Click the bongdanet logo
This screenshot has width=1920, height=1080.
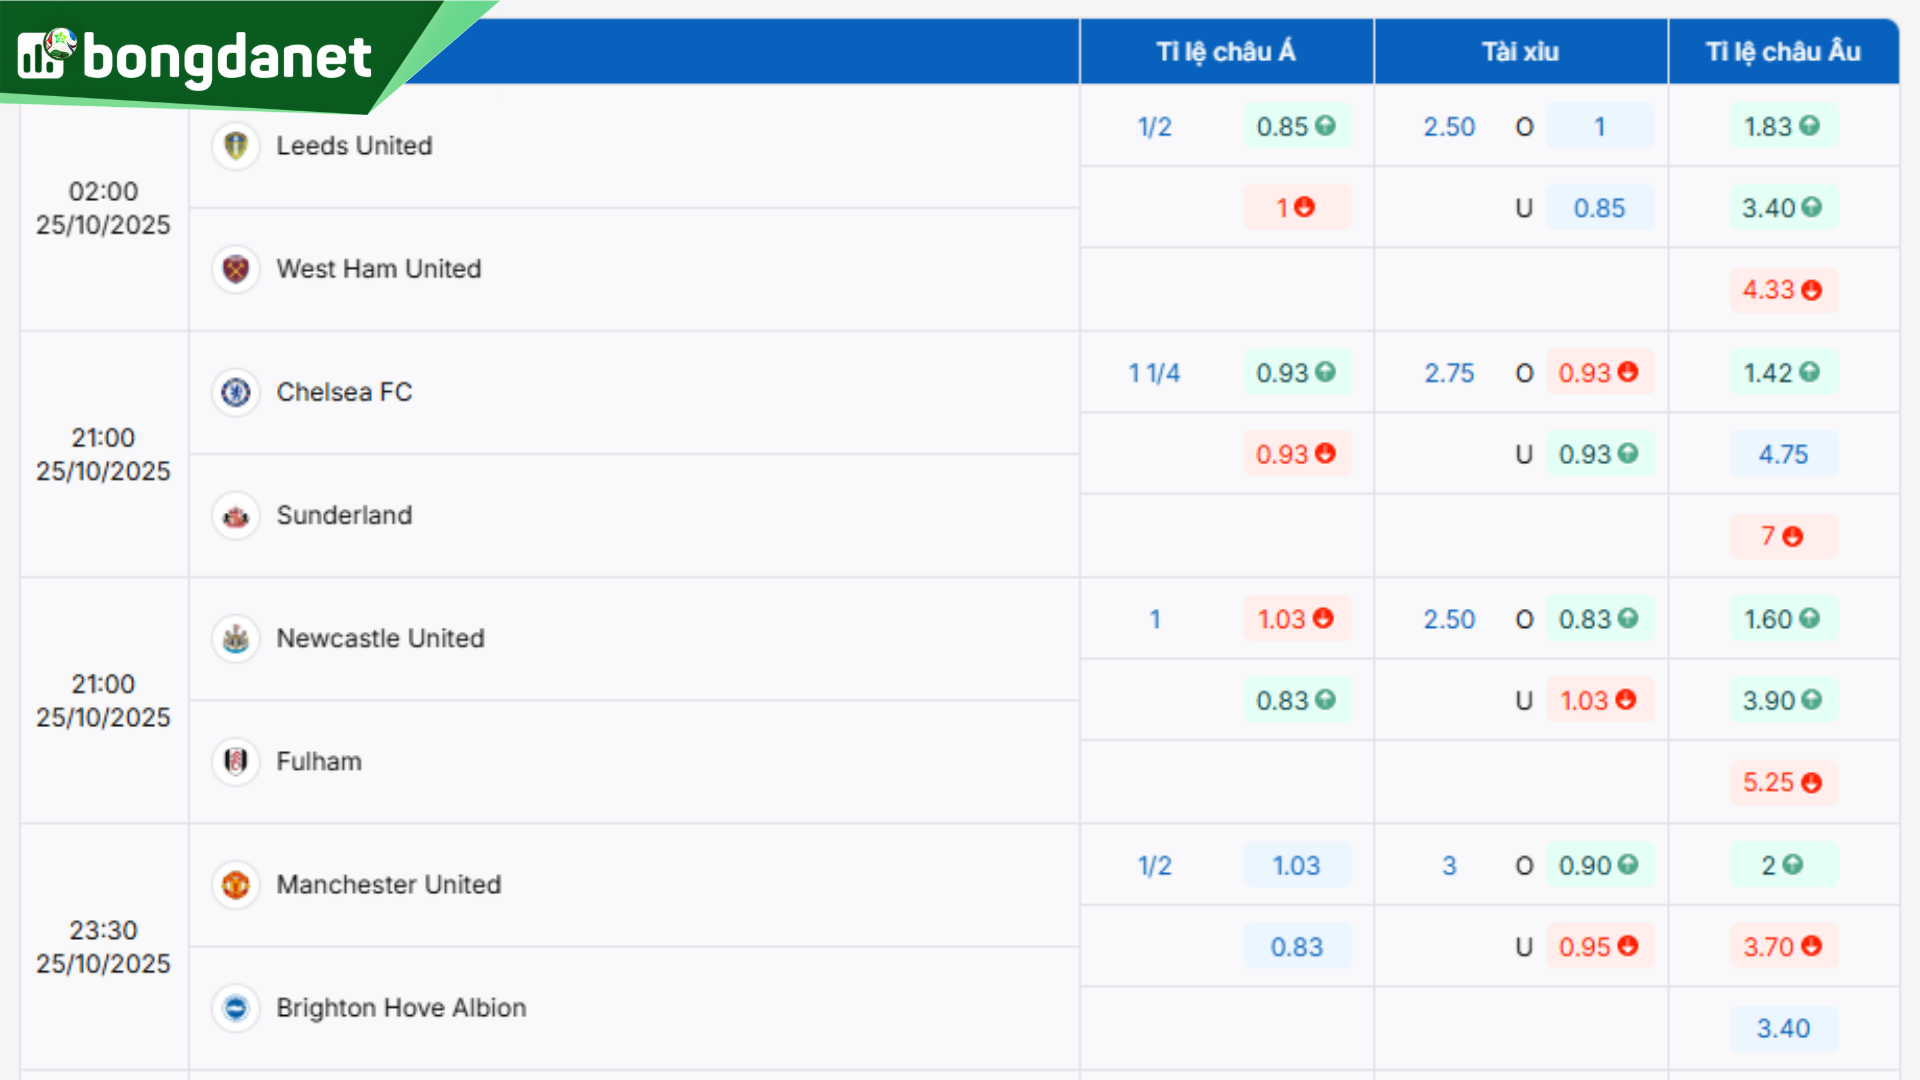pos(196,56)
